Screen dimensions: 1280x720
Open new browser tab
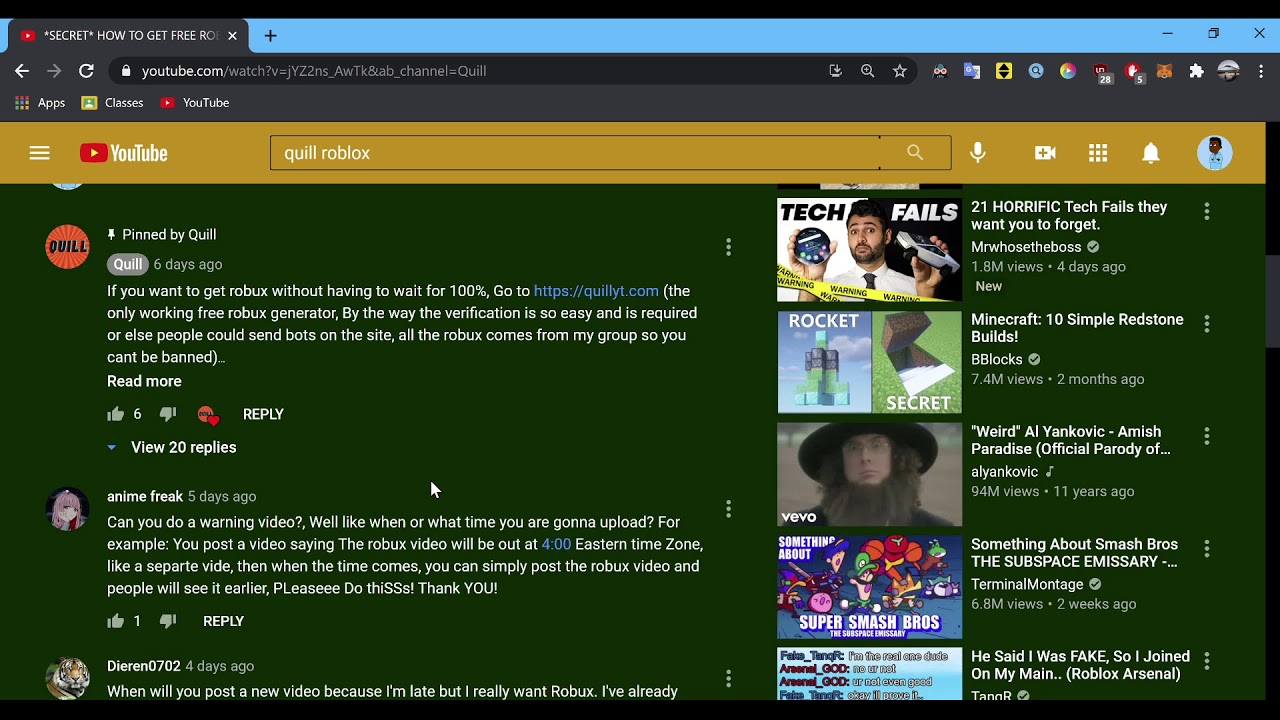pos(270,35)
